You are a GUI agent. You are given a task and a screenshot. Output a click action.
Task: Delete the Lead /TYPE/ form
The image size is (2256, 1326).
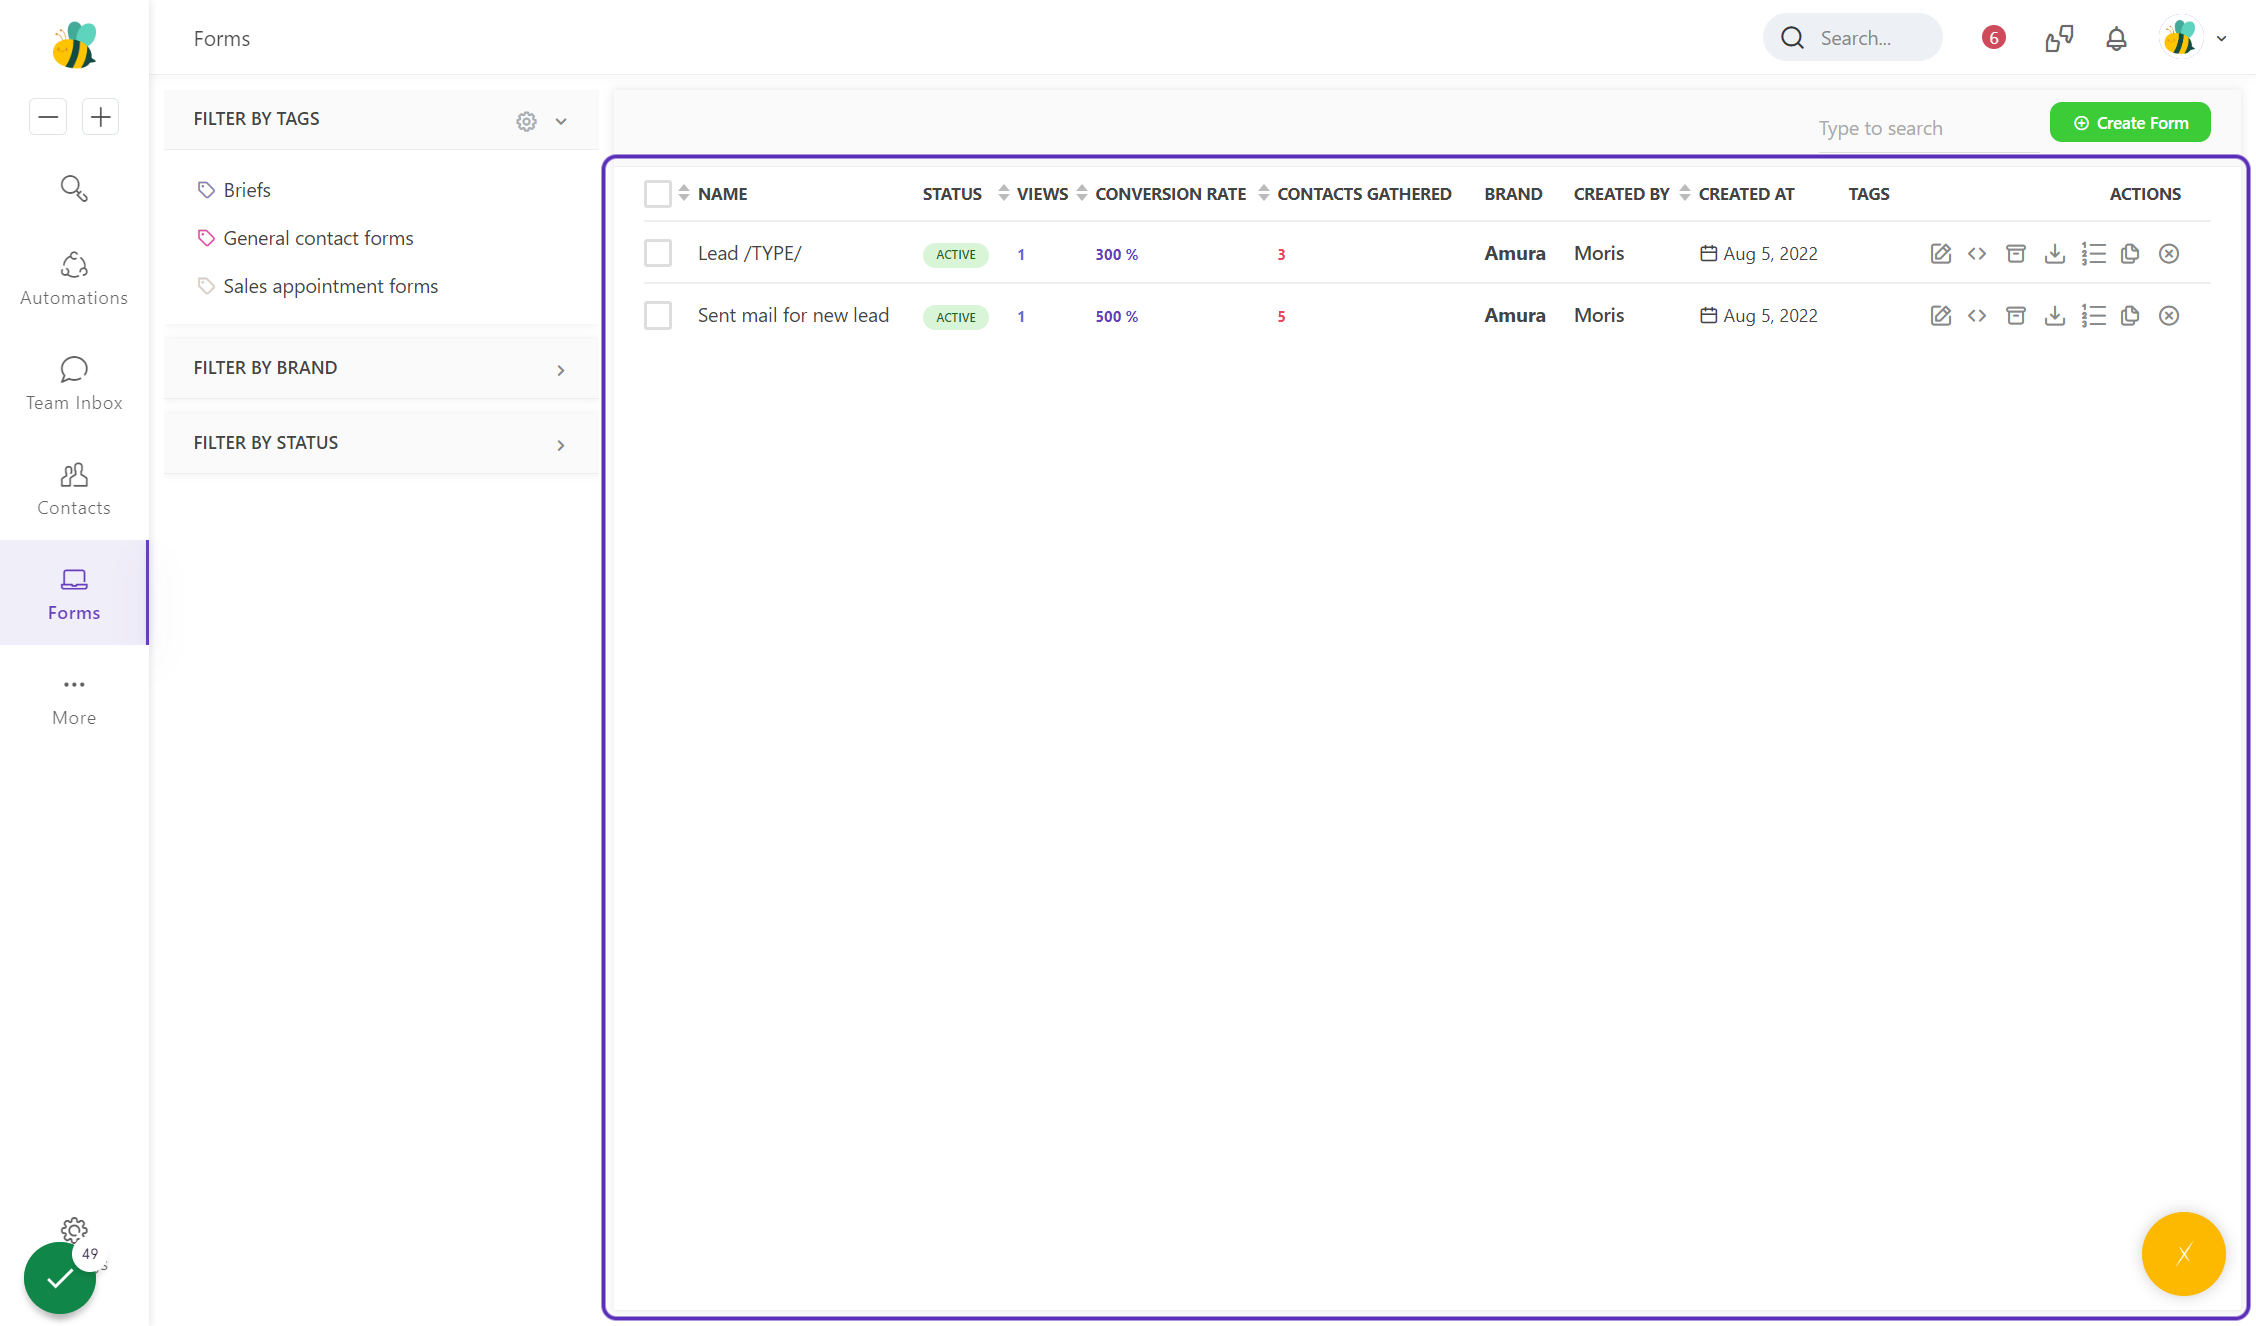(x=2169, y=254)
